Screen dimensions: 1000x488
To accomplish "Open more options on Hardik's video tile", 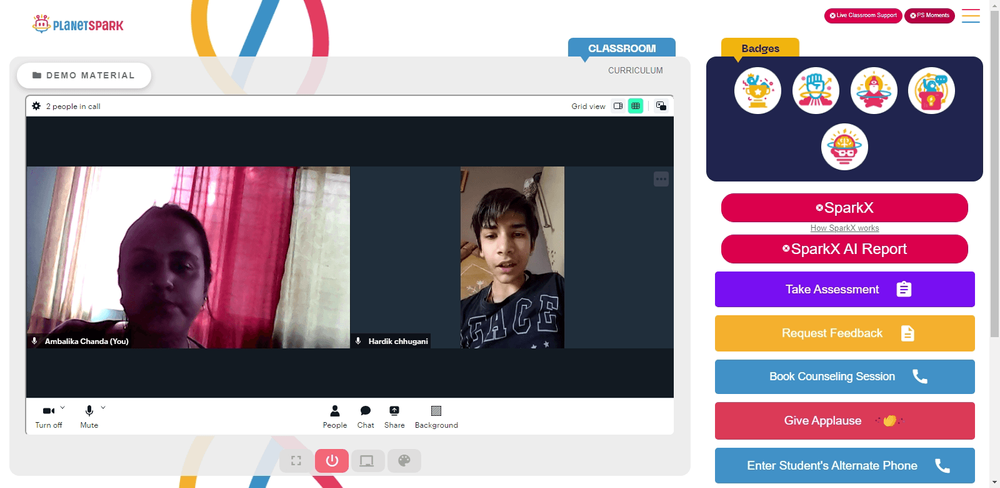I will (x=661, y=179).
